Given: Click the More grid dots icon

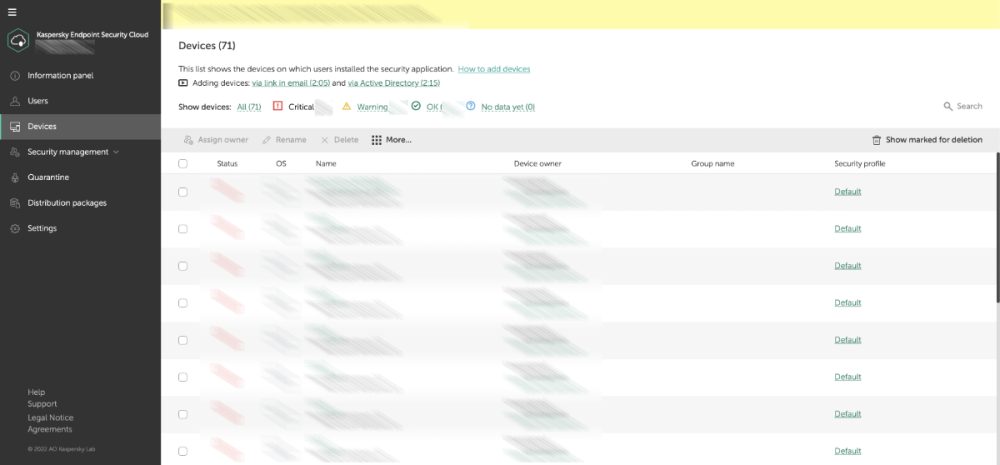Looking at the screenshot, I should [x=376, y=140].
